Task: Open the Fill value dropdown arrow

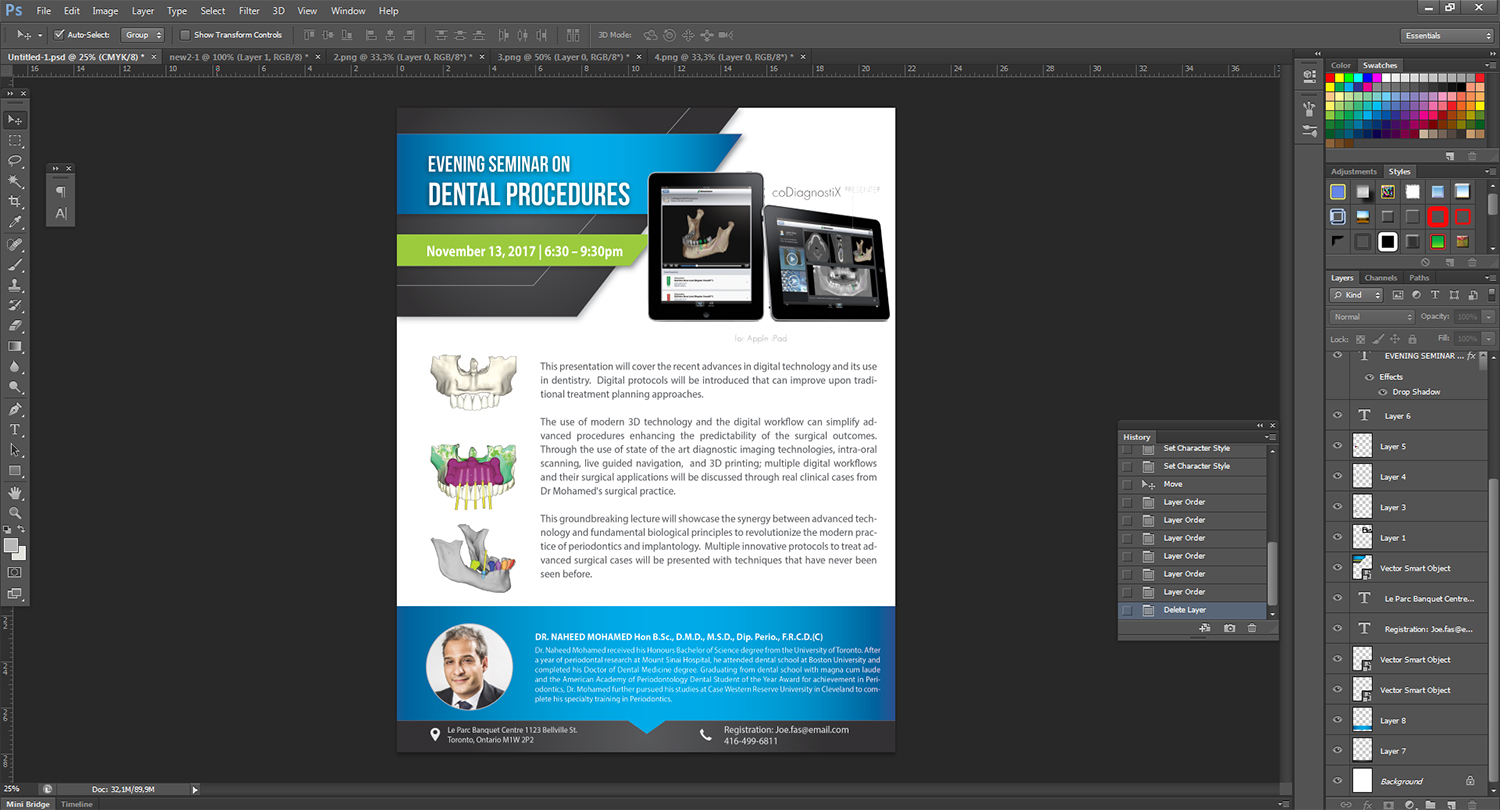Action: [1488, 339]
